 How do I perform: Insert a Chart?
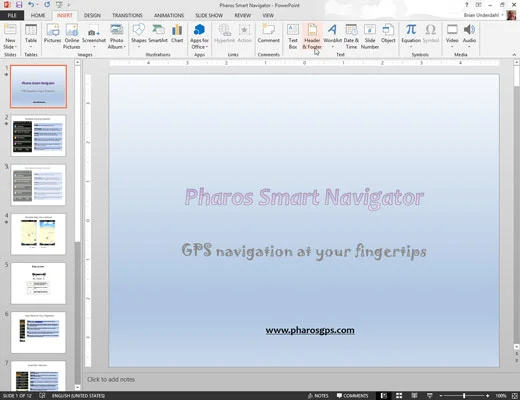(177, 34)
